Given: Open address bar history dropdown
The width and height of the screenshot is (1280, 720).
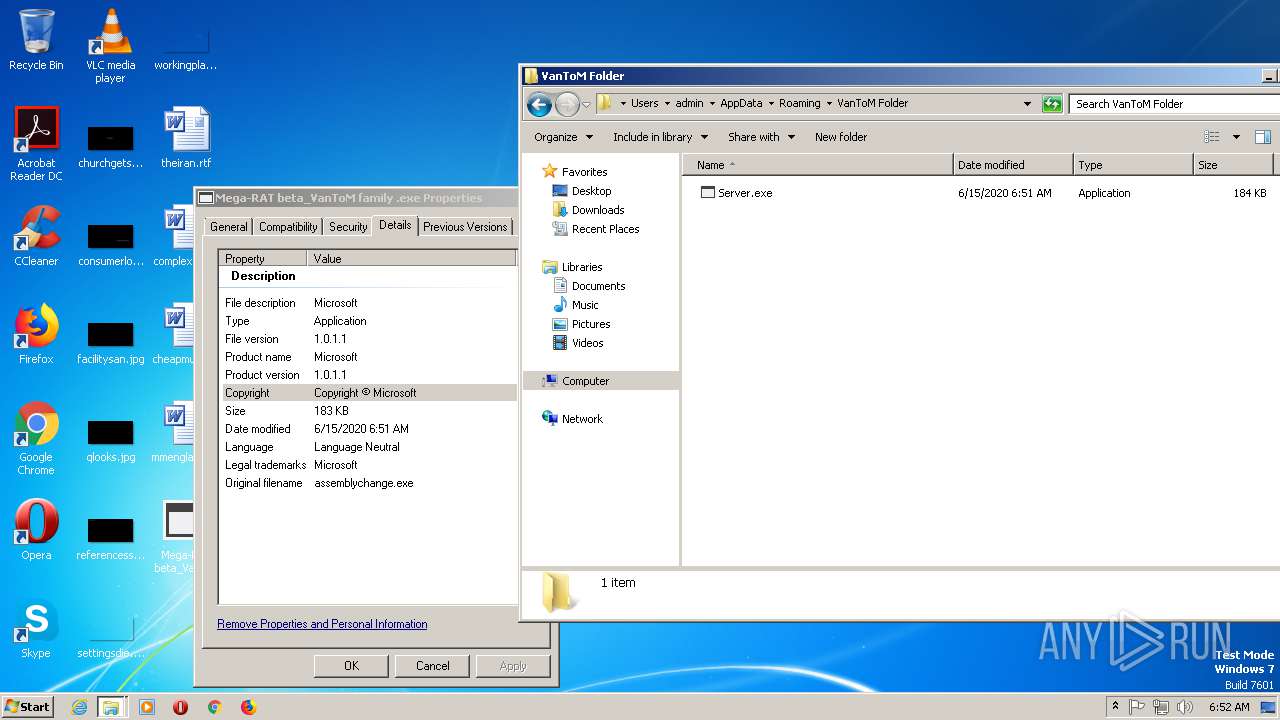Looking at the screenshot, I should point(1027,104).
